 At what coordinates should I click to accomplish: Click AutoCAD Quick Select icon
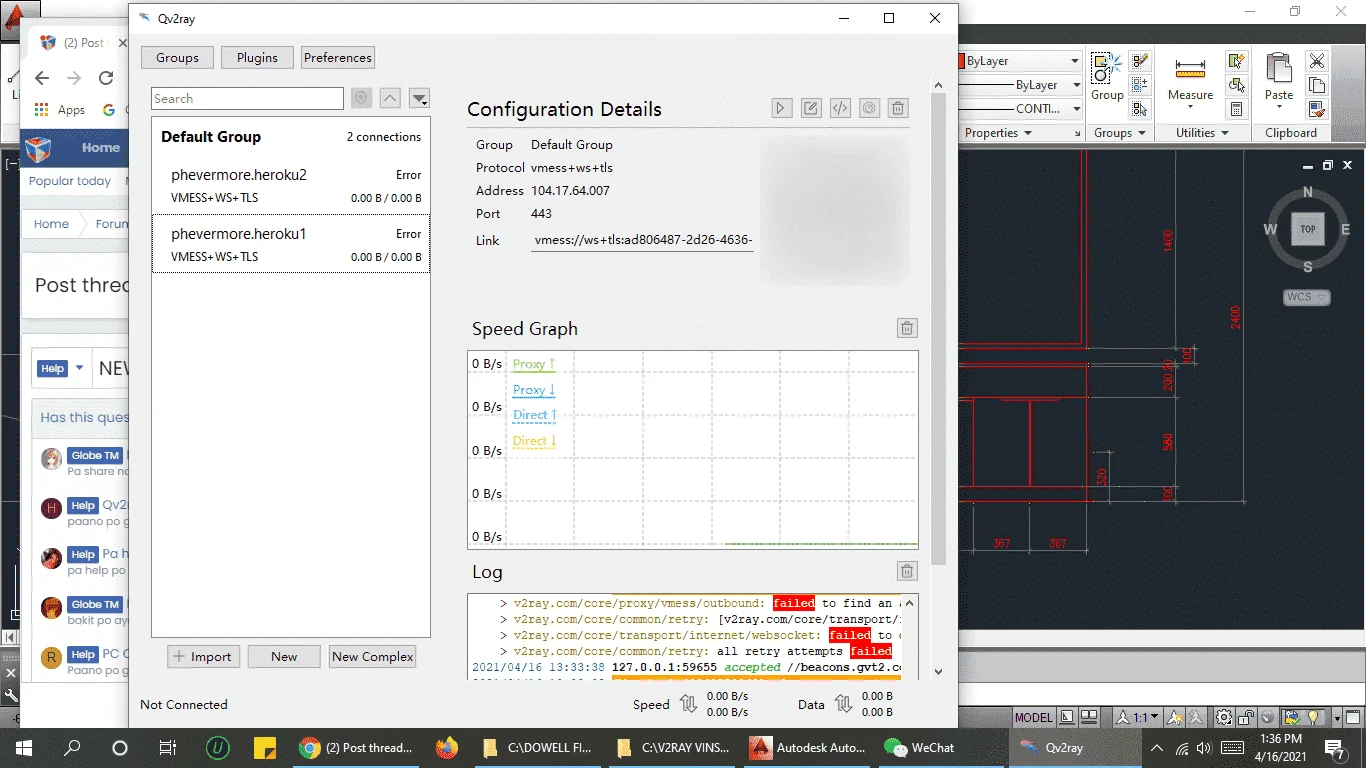pos(1237,62)
